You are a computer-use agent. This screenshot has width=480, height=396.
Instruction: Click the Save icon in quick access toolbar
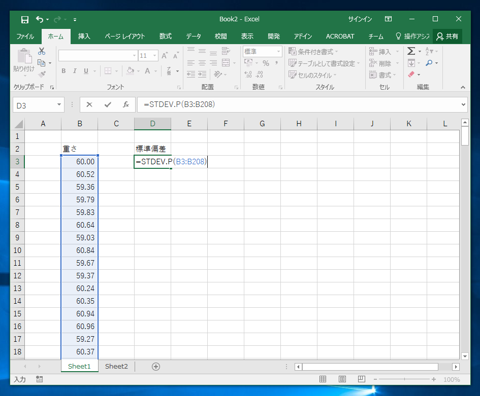click(x=25, y=20)
